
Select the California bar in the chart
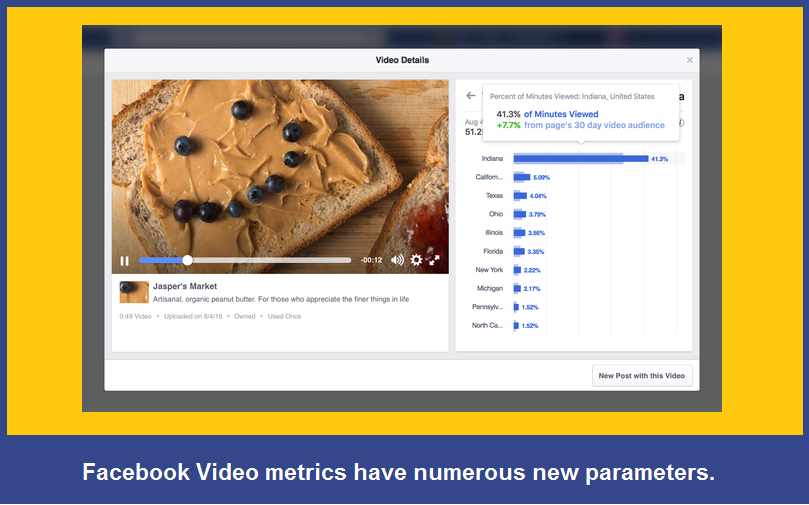point(521,177)
